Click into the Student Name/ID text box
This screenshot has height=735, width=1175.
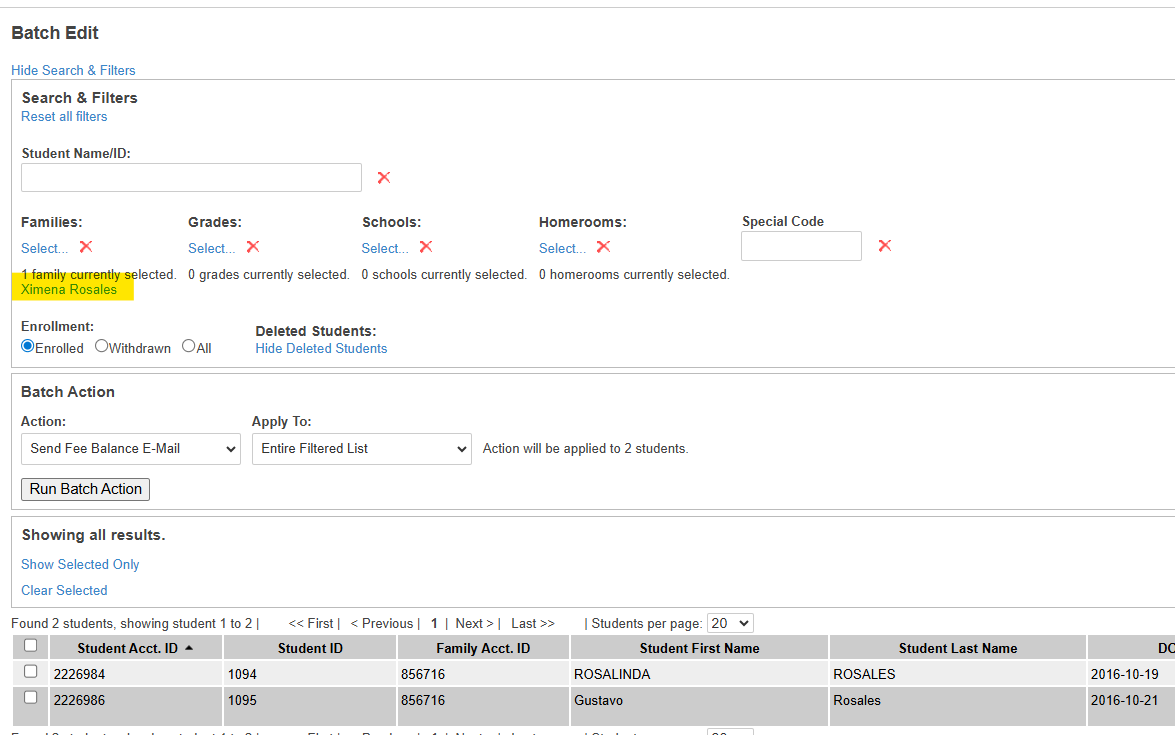pos(191,178)
